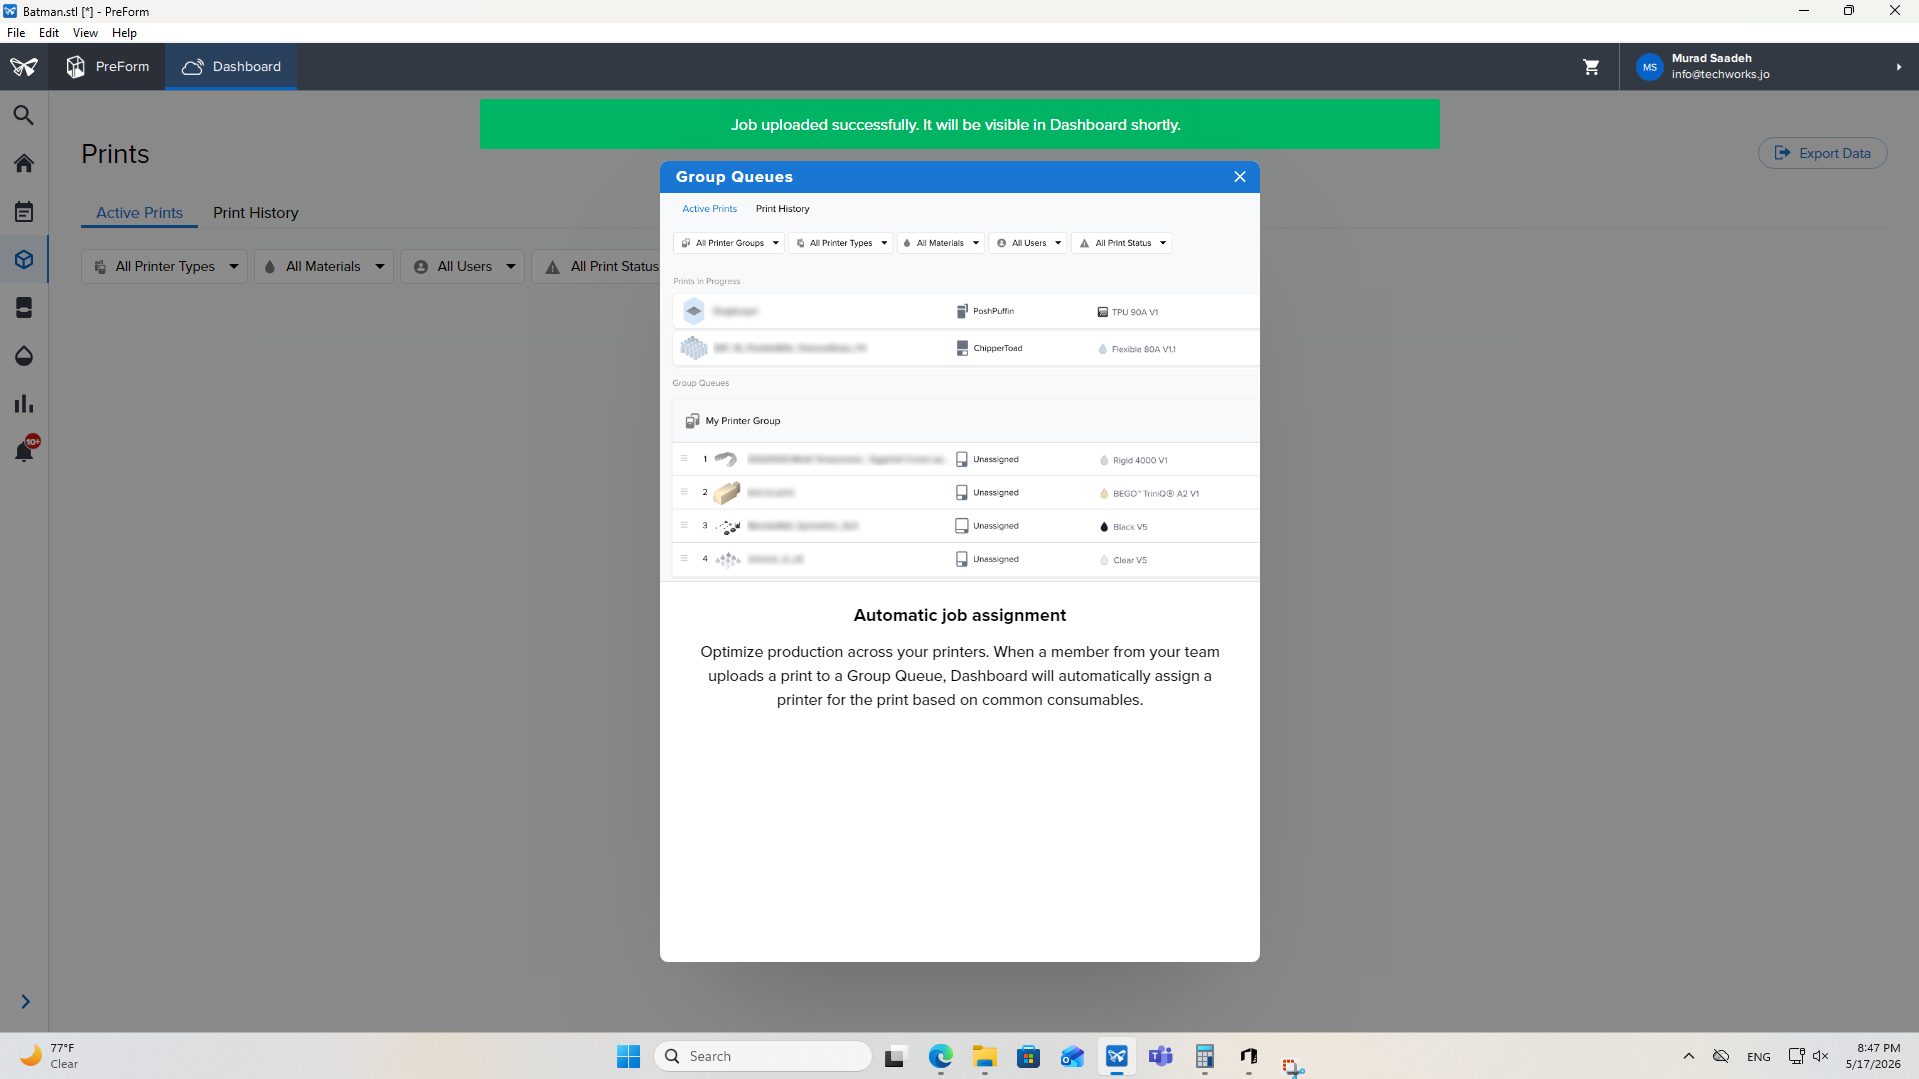Expand the Murad Saadeh account arrow
This screenshot has width=1919, height=1079.
click(1898, 67)
